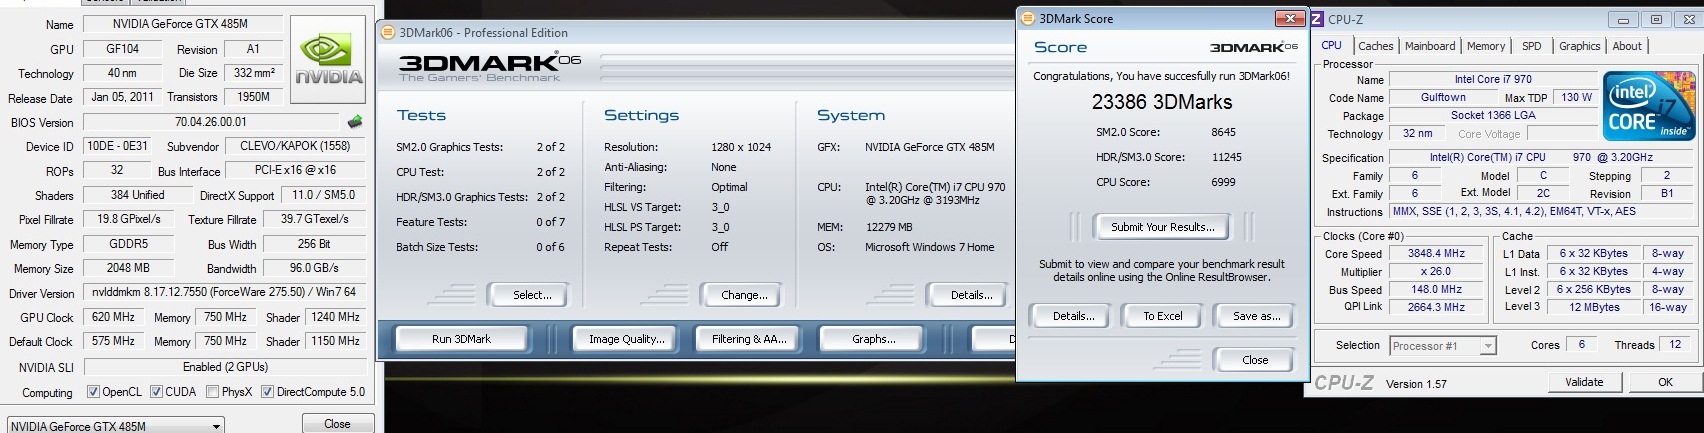
Task: Open the GPU selector dropdown in GPU-Z
Action: (x=115, y=425)
